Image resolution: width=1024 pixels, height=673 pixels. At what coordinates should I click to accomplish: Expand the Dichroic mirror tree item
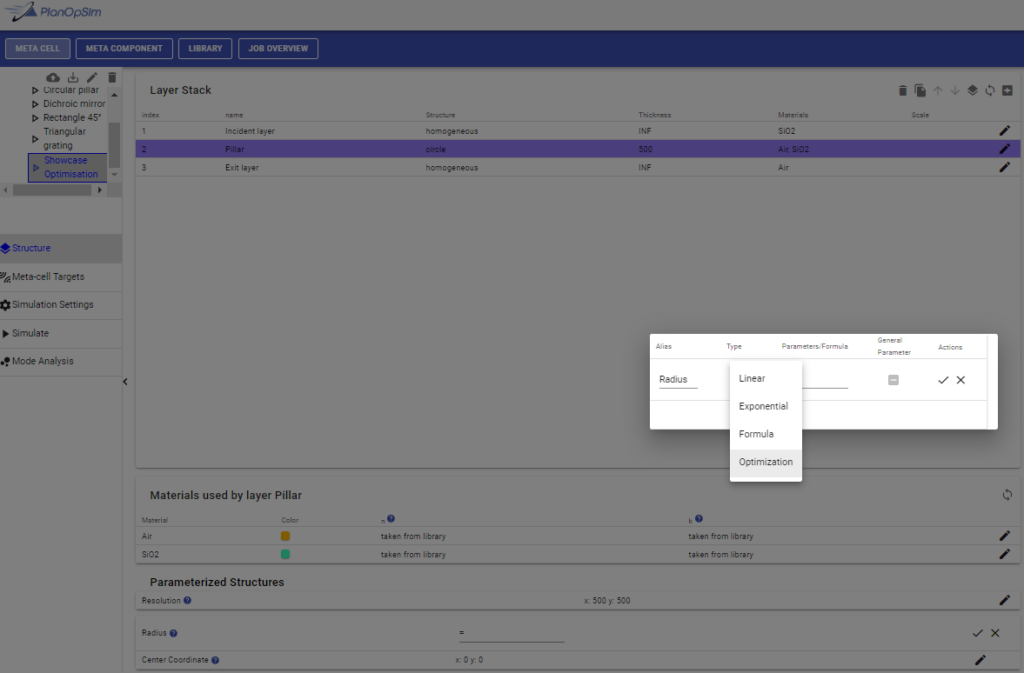pos(36,104)
